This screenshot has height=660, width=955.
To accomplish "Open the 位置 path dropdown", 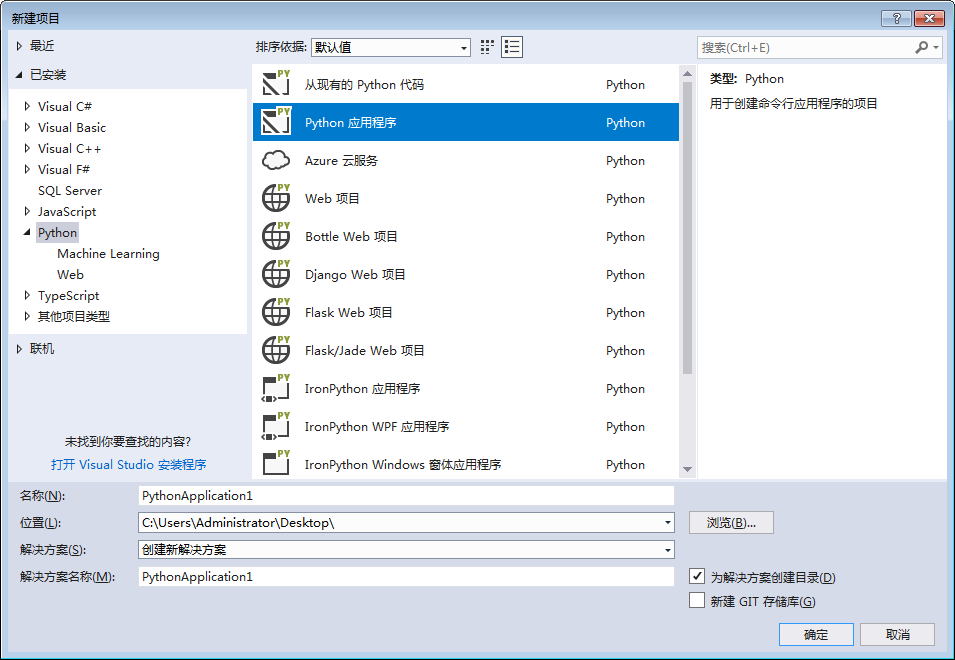I will 668,522.
